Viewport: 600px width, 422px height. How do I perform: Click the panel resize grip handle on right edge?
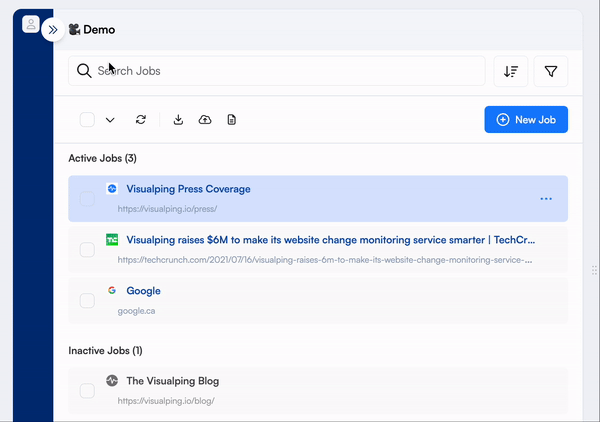tap(594, 270)
